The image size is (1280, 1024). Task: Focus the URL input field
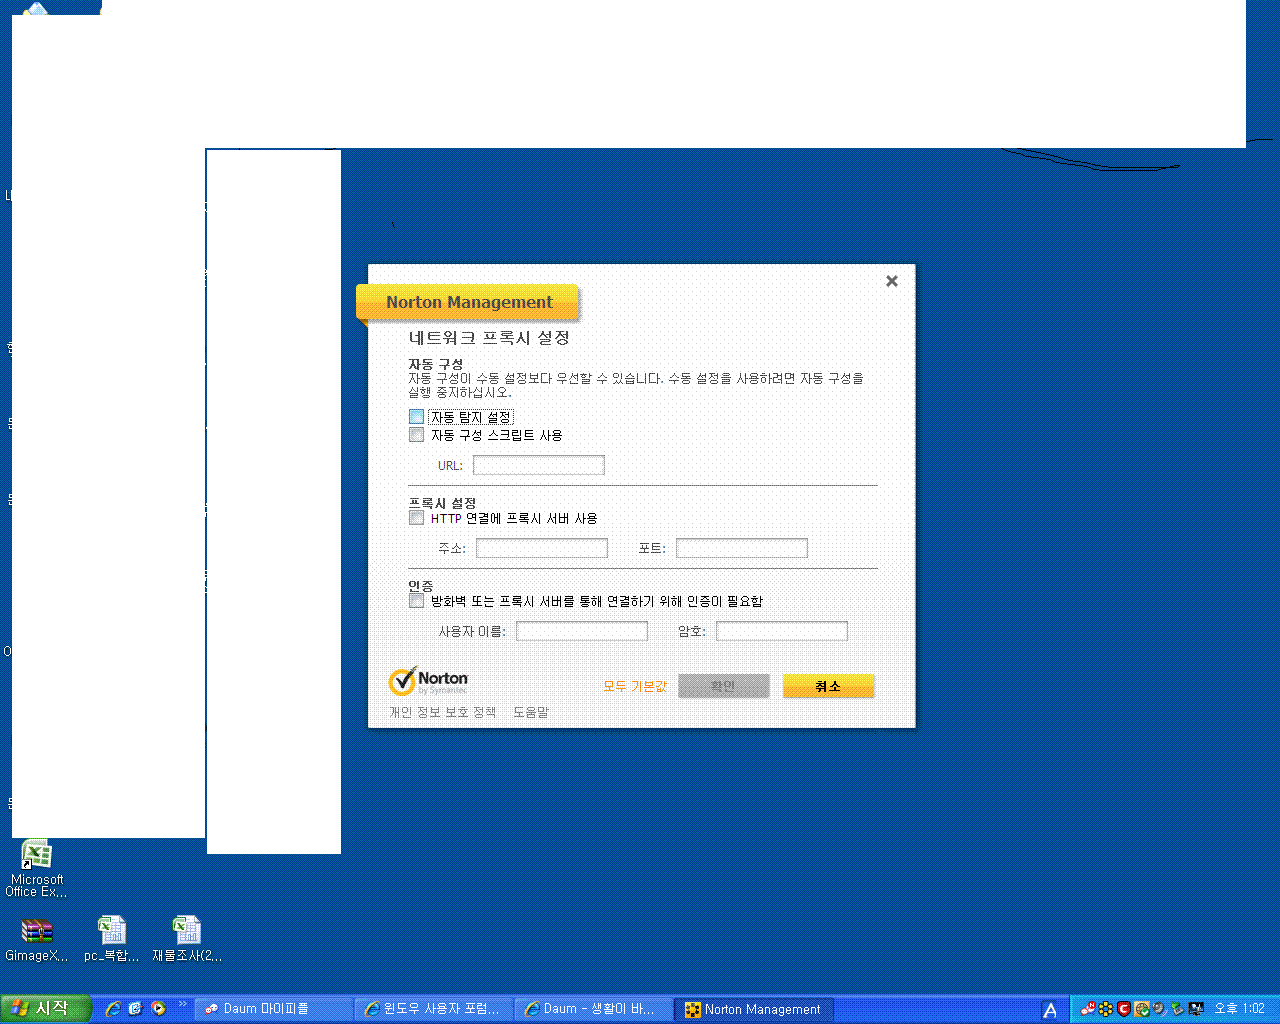(539, 465)
